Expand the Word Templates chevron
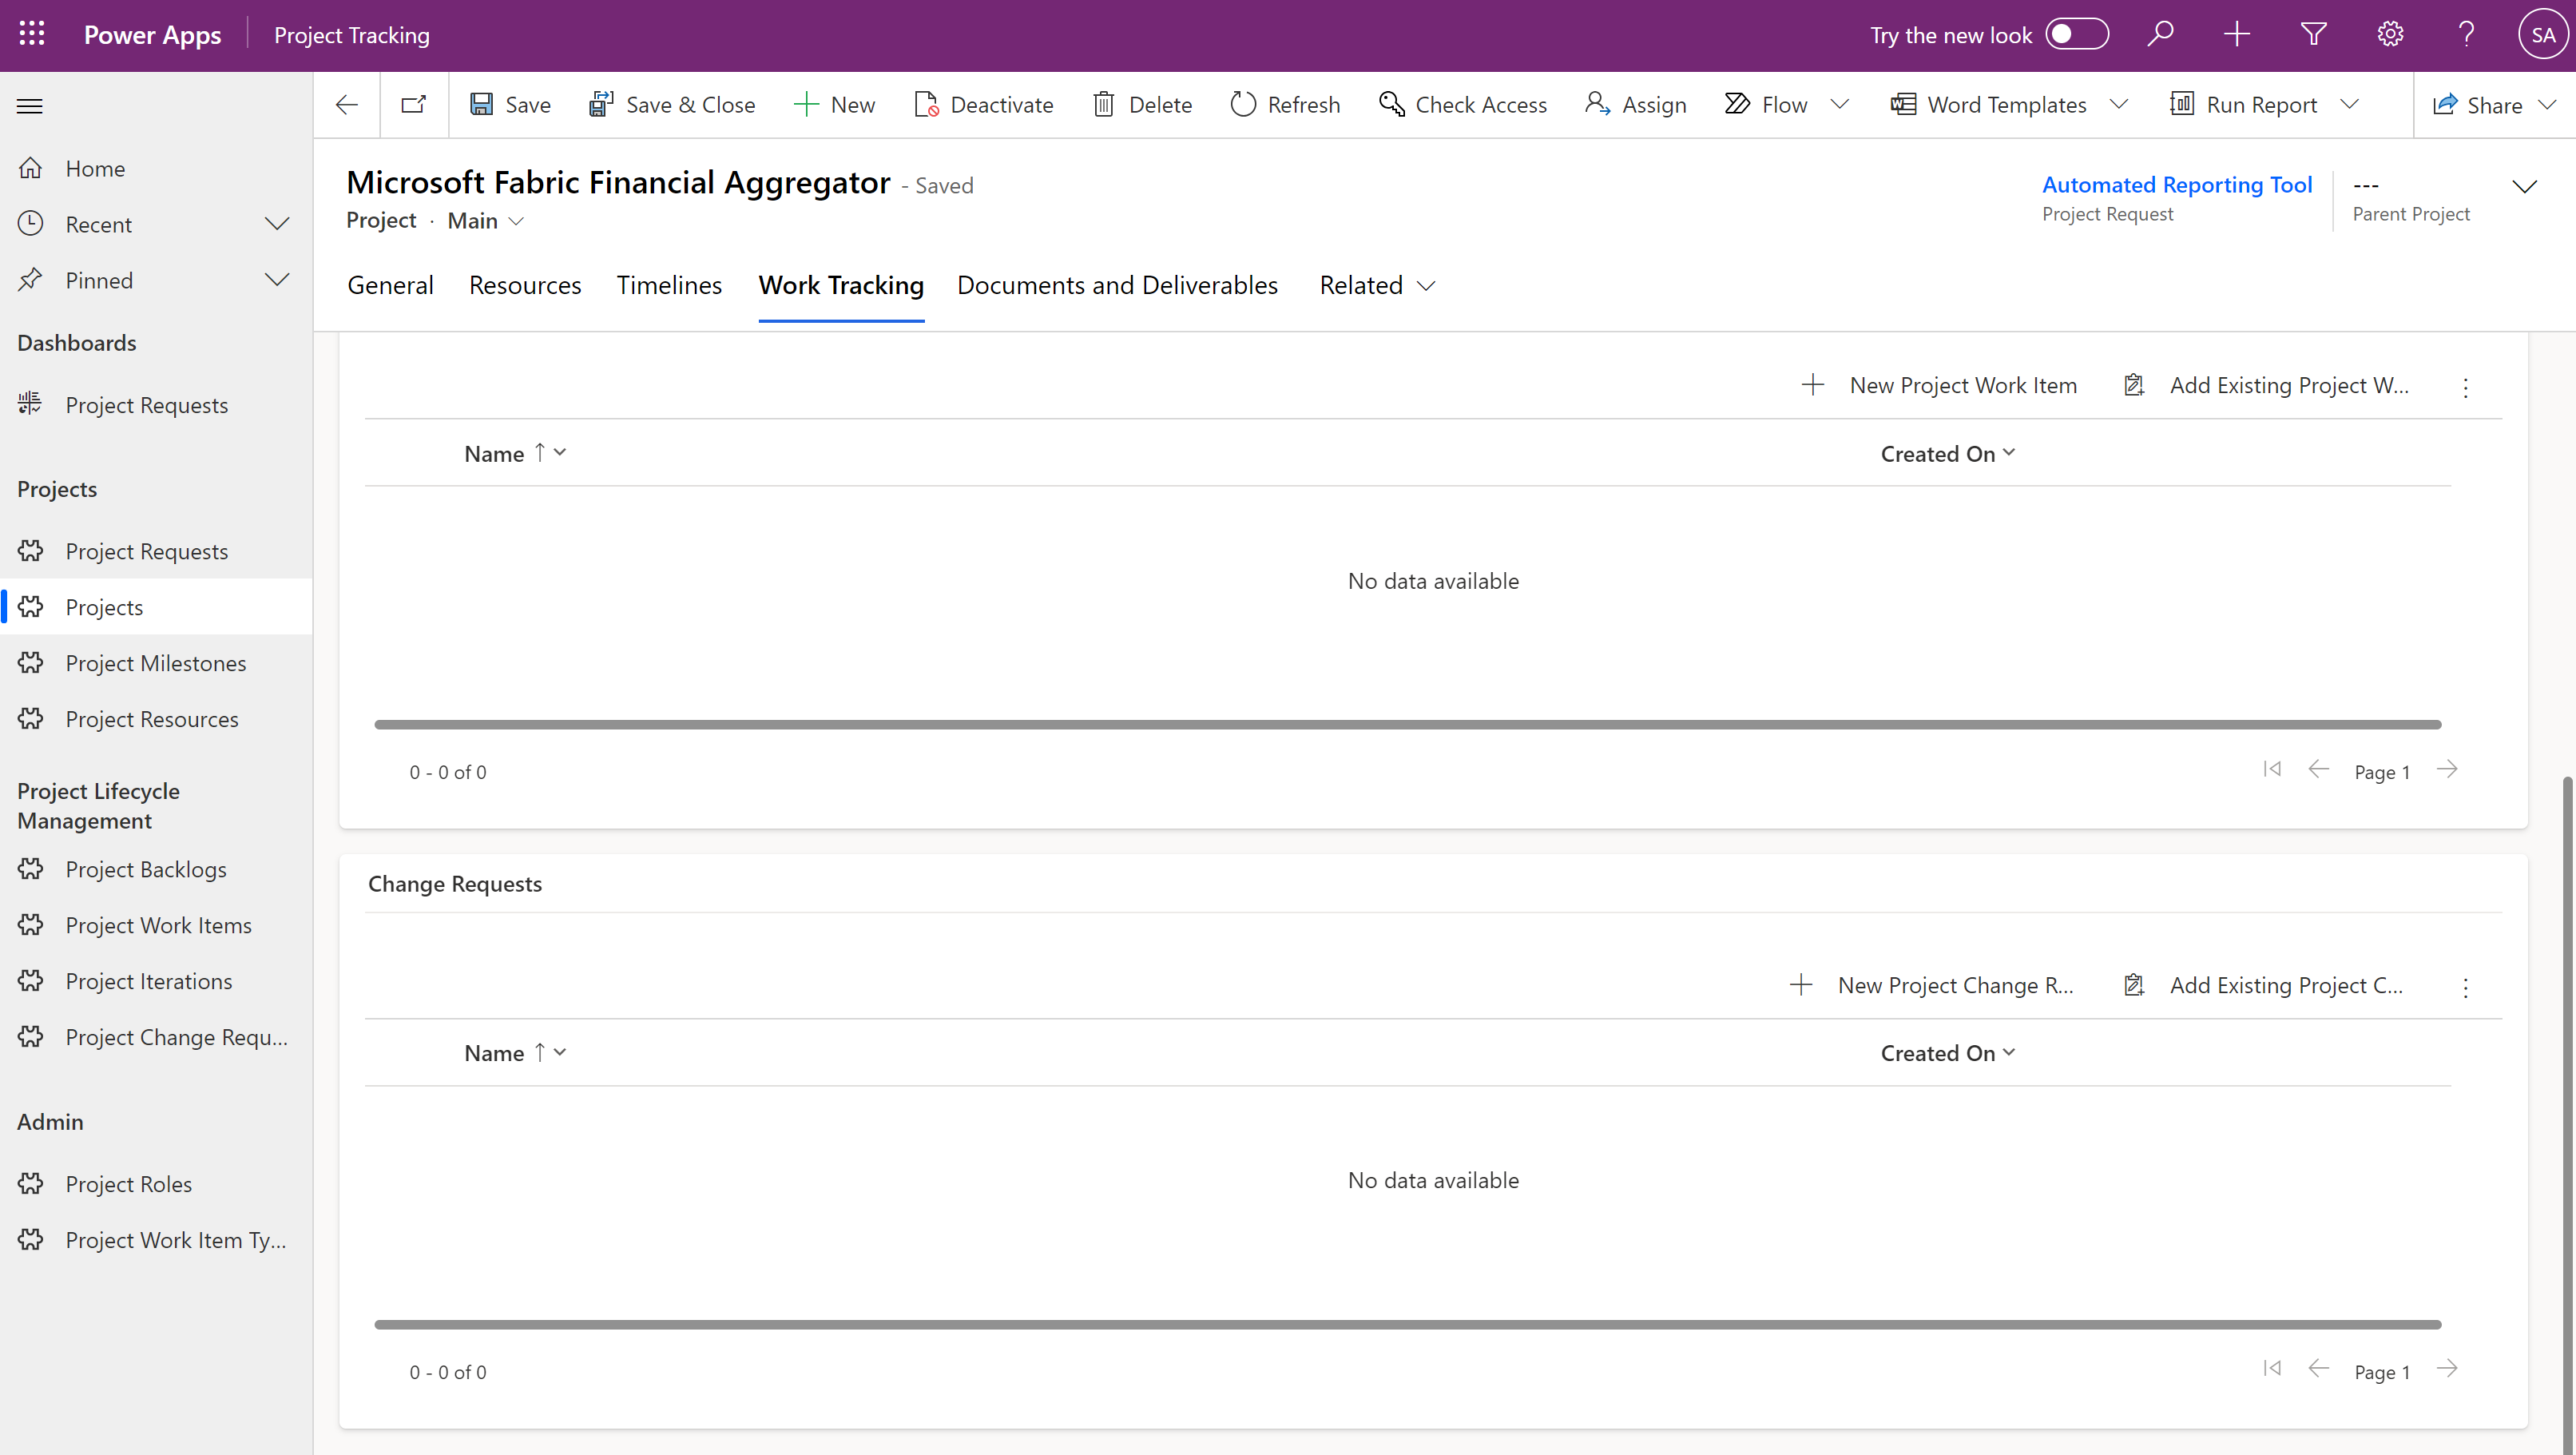Viewport: 2576px width, 1455px height. point(2119,105)
